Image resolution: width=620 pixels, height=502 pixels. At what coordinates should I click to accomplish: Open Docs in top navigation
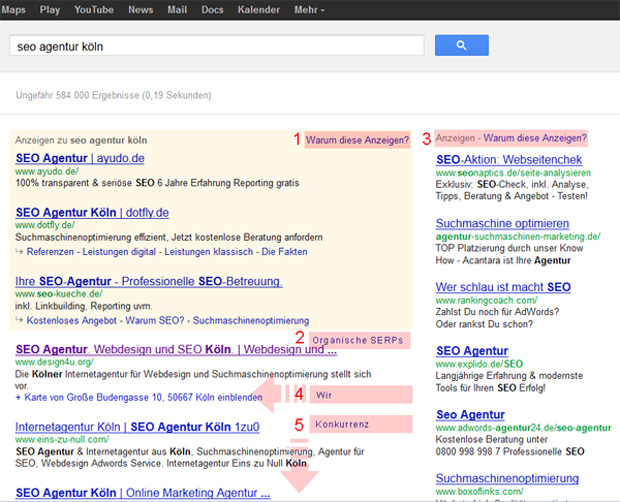coord(212,9)
